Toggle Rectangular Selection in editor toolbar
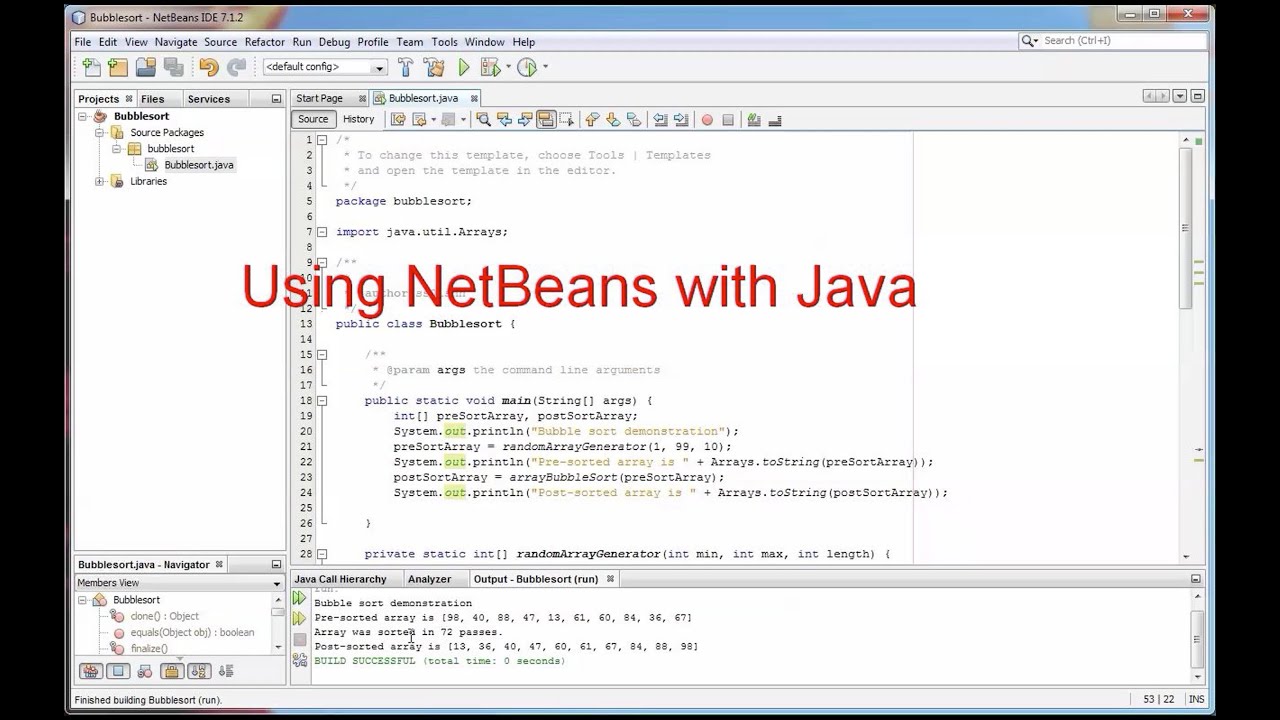Viewport: 1280px width, 720px height. click(x=567, y=119)
